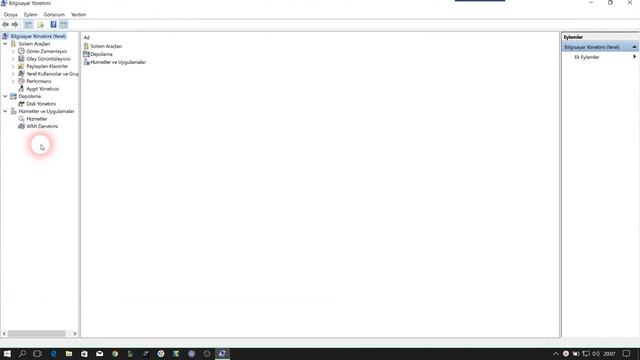Launch Edge browser from the taskbar

pos(53,354)
